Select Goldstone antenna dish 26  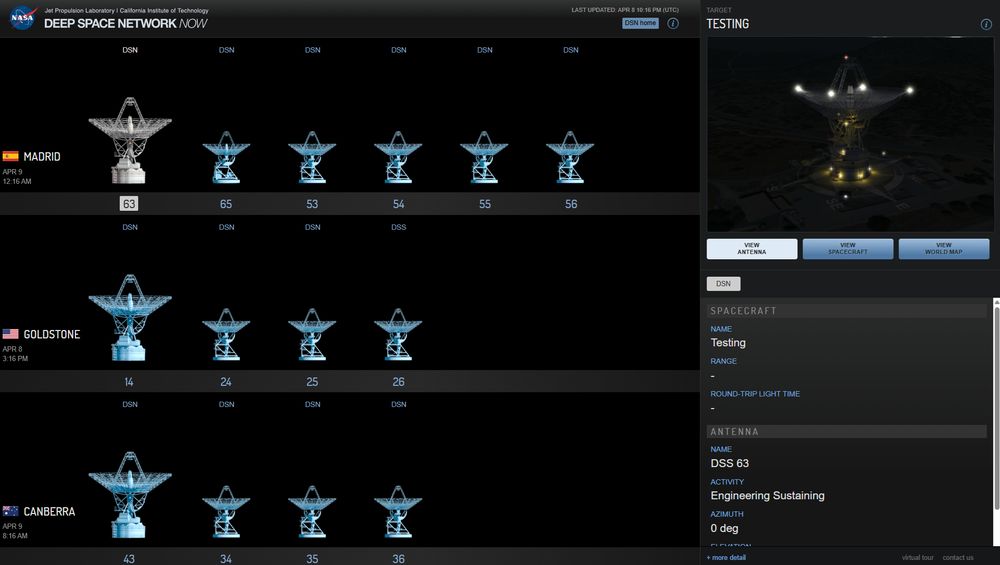[x=398, y=334]
